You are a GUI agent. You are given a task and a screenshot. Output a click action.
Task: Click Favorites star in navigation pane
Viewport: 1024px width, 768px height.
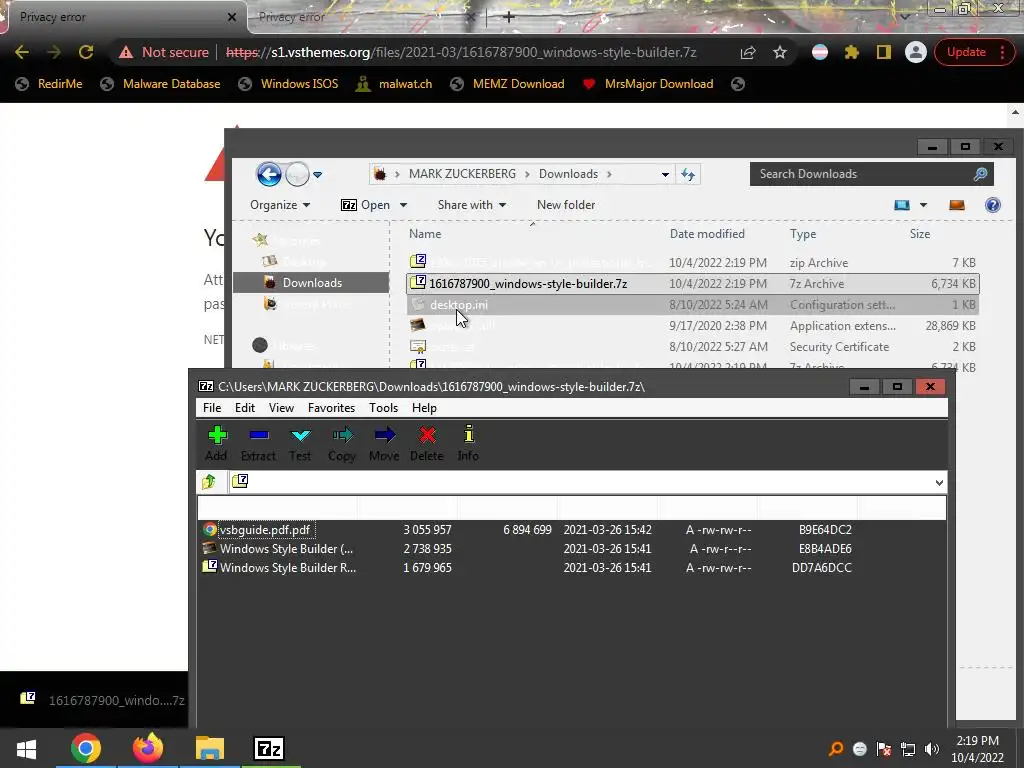tap(261, 240)
